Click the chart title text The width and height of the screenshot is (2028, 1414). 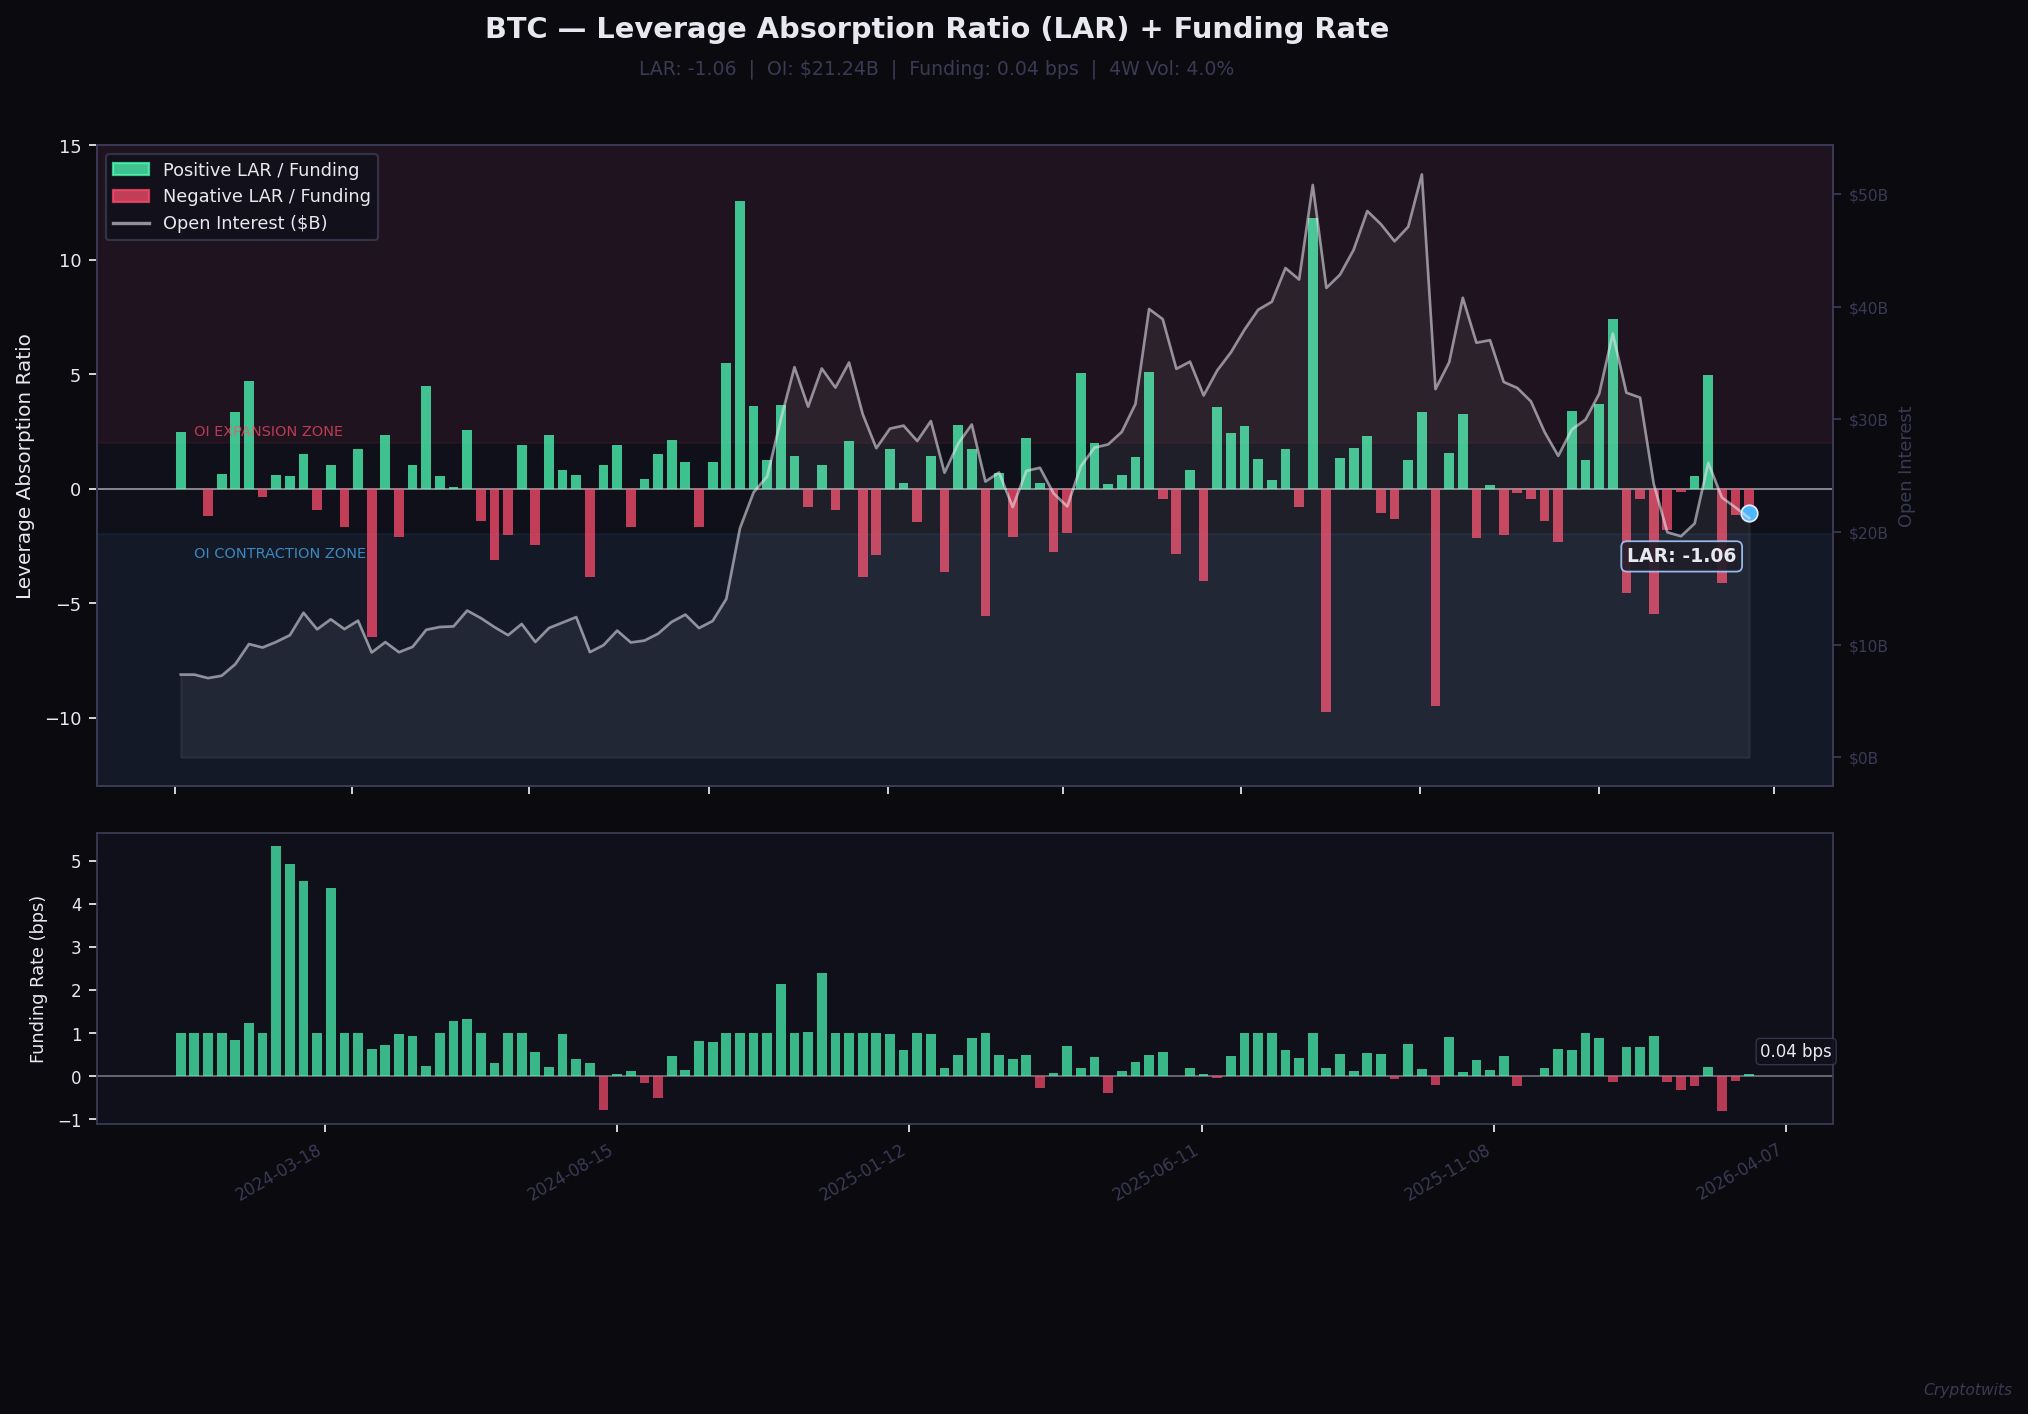pos(936,29)
